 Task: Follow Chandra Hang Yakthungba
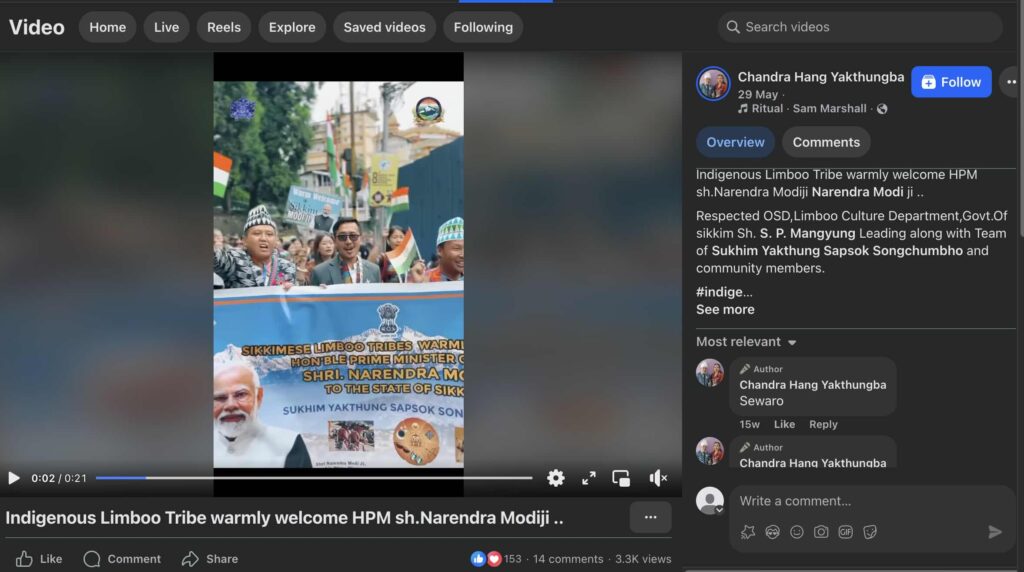(952, 82)
